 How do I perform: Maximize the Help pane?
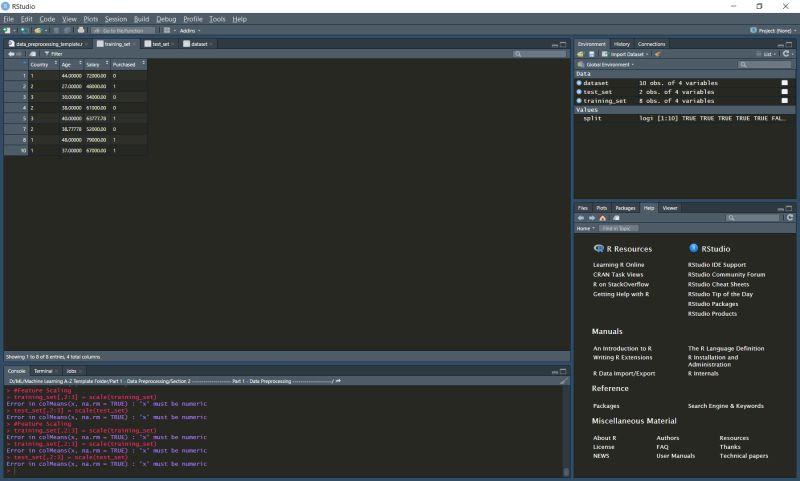pos(789,209)
